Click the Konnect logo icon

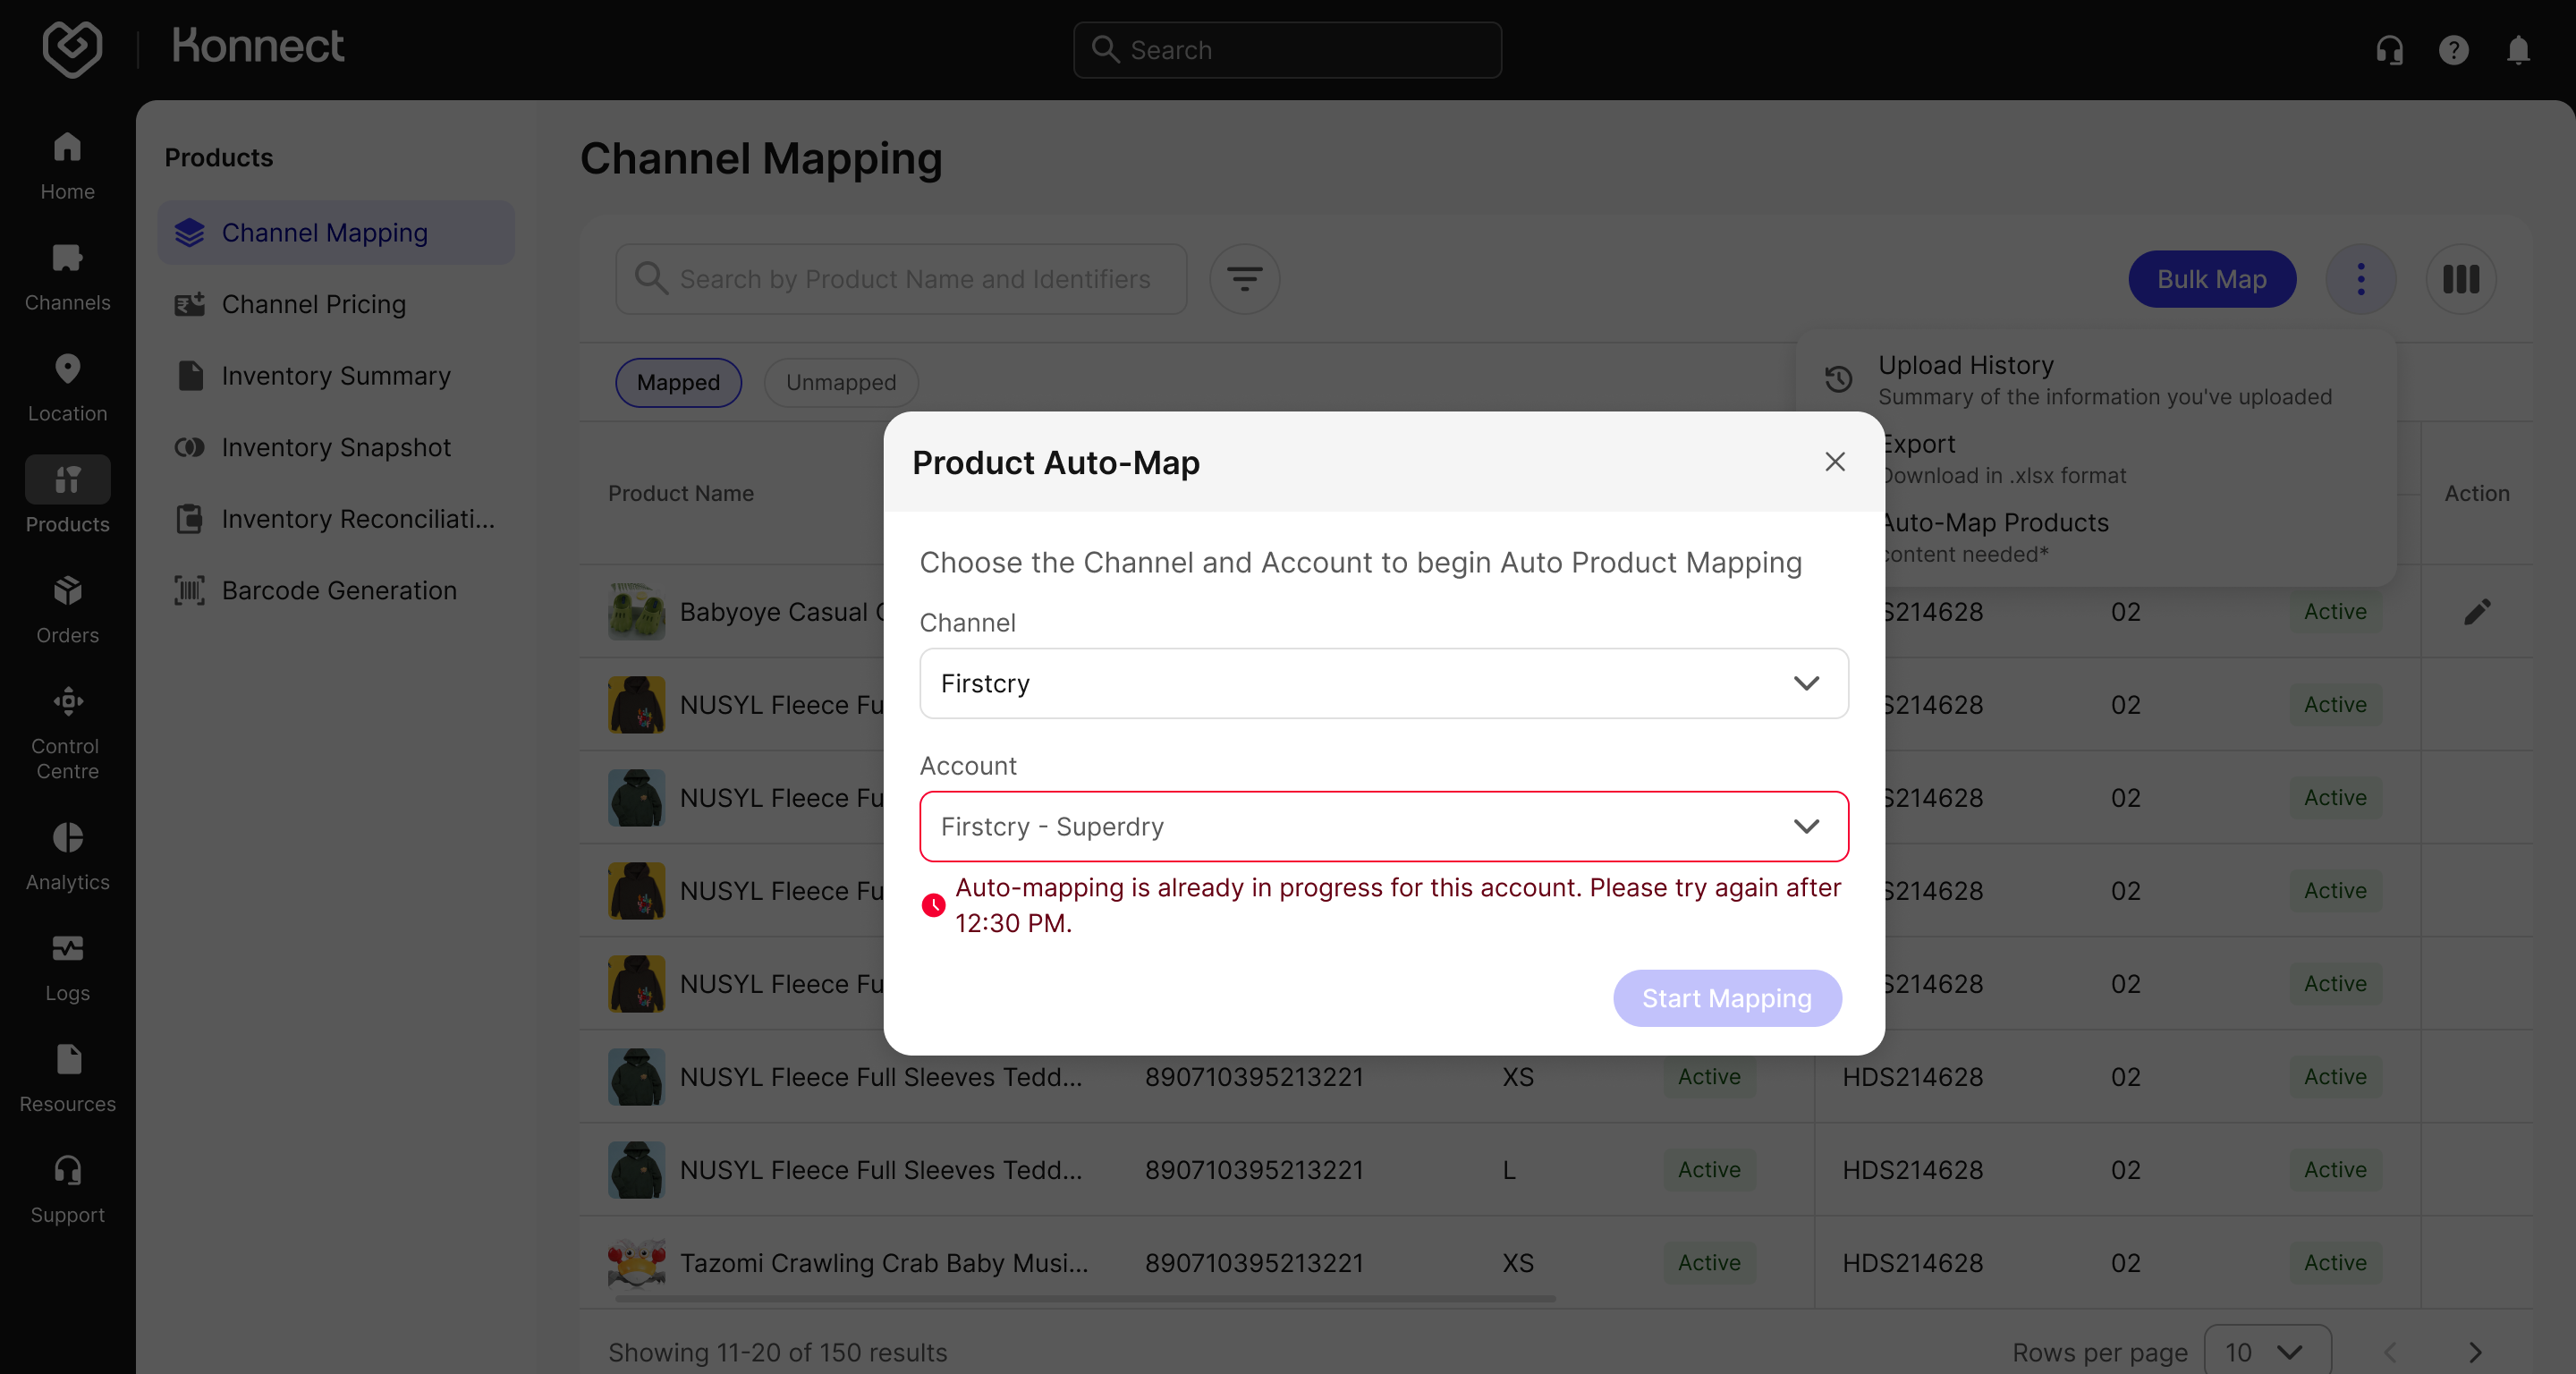pos(72,48)
